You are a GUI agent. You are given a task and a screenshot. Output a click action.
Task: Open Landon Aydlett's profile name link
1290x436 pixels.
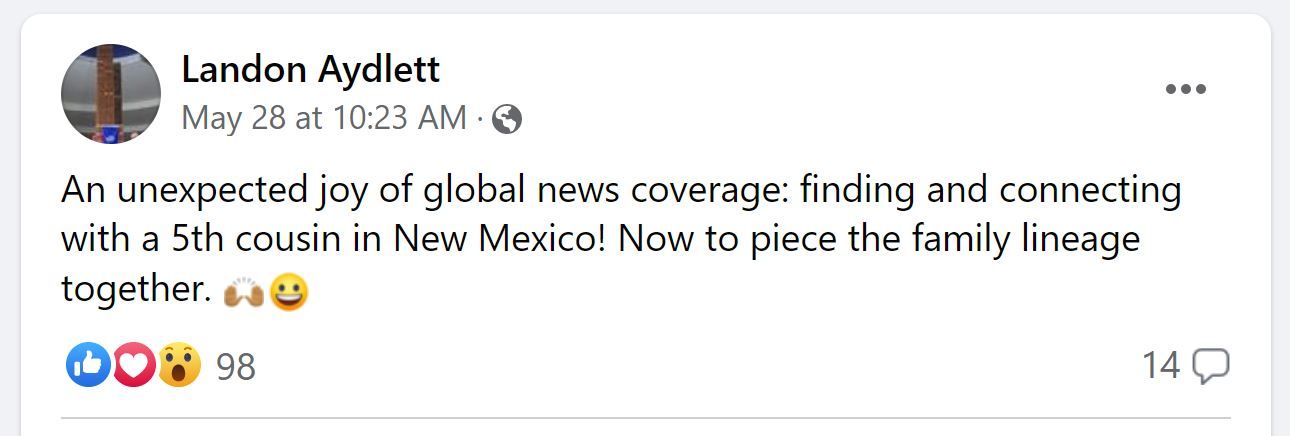tap(310, 70)
